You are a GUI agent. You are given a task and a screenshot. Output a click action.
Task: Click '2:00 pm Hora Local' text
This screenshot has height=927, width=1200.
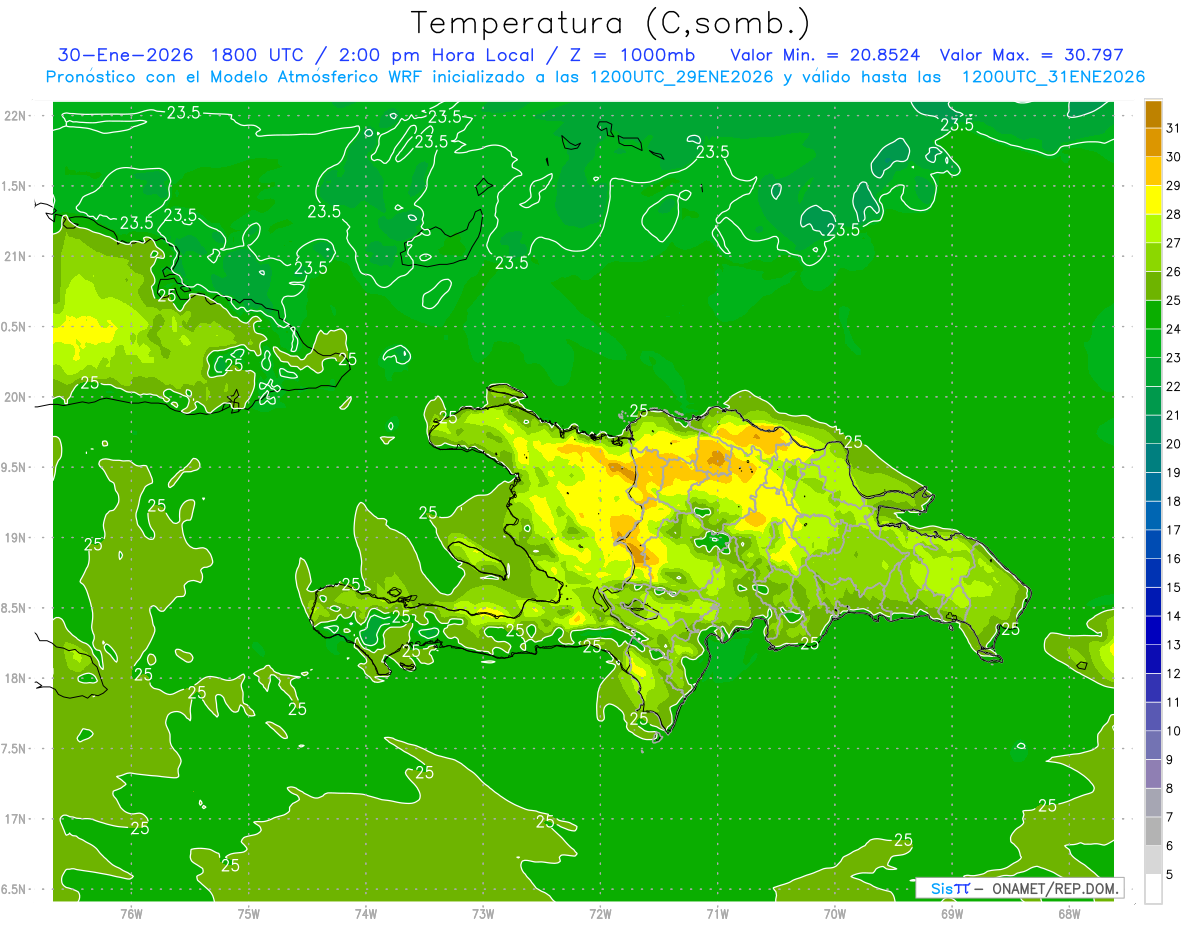[433, 55]
